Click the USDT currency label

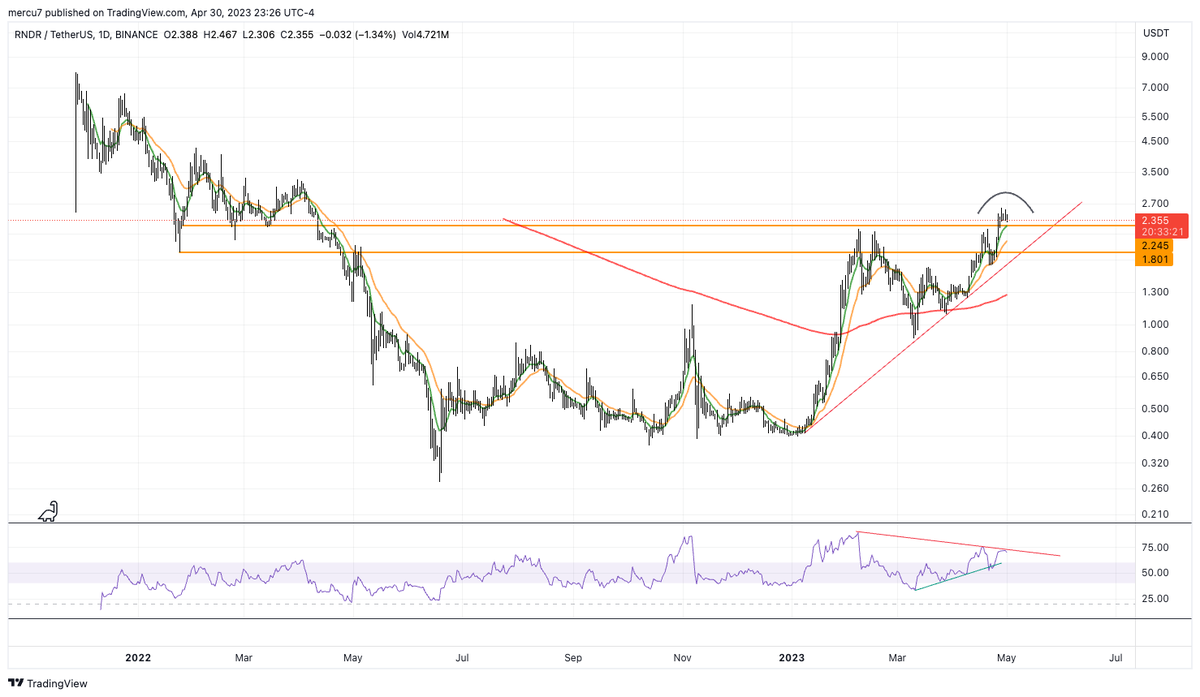point(1155,34)
